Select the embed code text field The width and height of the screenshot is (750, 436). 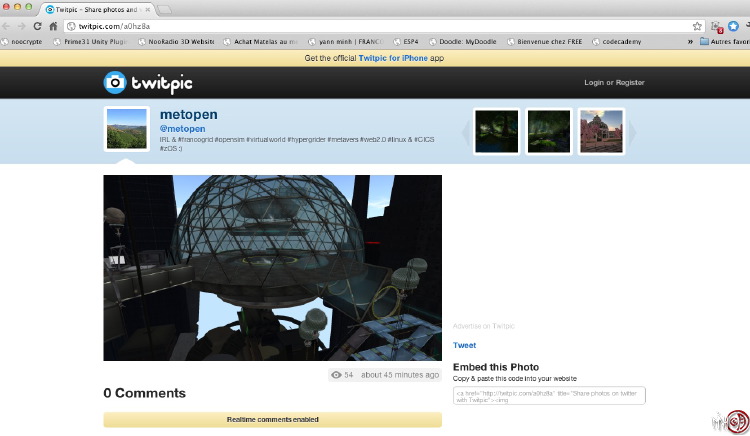549,396
